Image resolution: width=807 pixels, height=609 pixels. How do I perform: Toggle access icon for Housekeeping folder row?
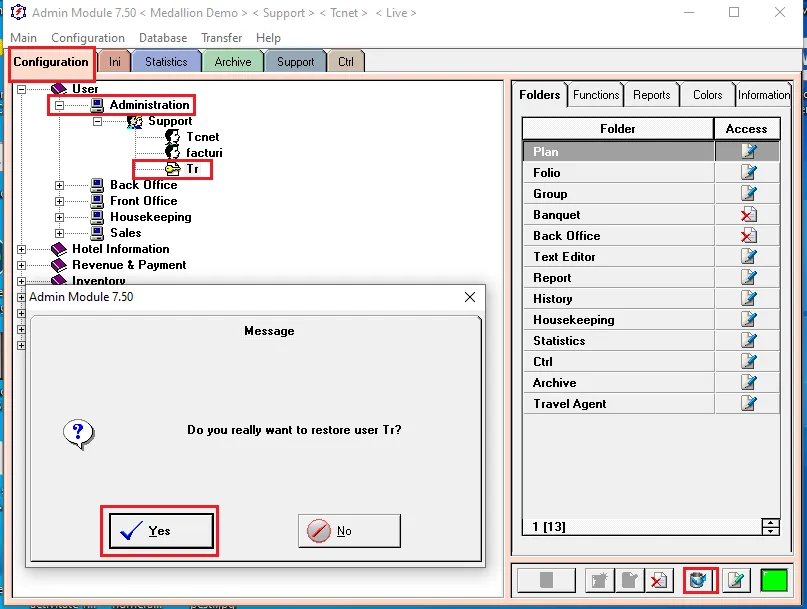748,320
